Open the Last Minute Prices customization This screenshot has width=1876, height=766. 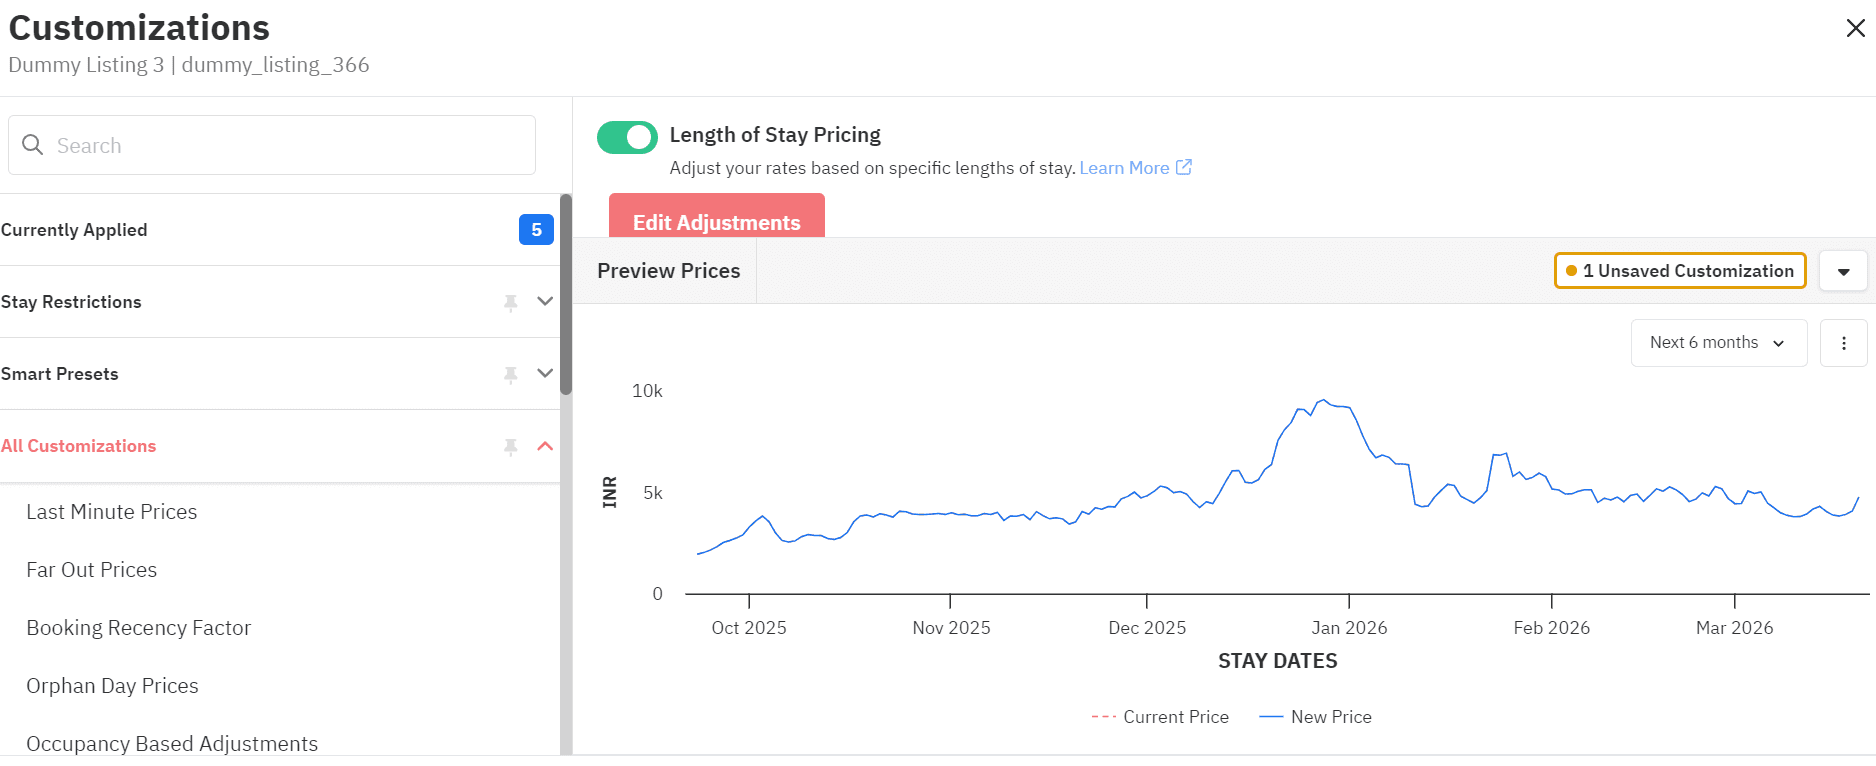coord(112,512)
